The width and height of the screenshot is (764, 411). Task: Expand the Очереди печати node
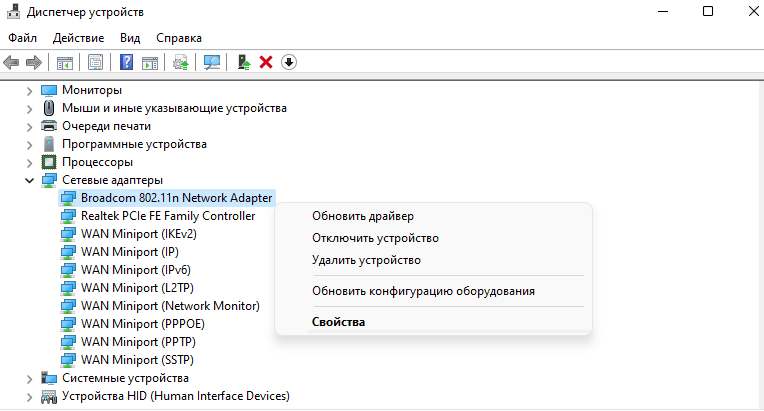pos(29,127)
